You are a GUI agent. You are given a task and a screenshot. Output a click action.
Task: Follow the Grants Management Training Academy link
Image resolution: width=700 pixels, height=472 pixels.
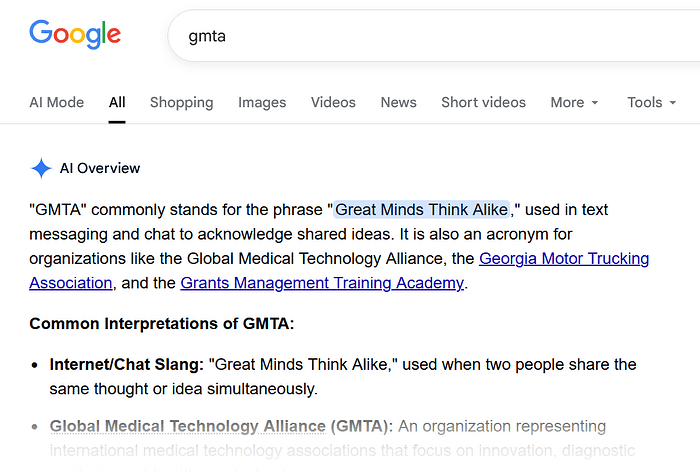(x=321, y=283)
